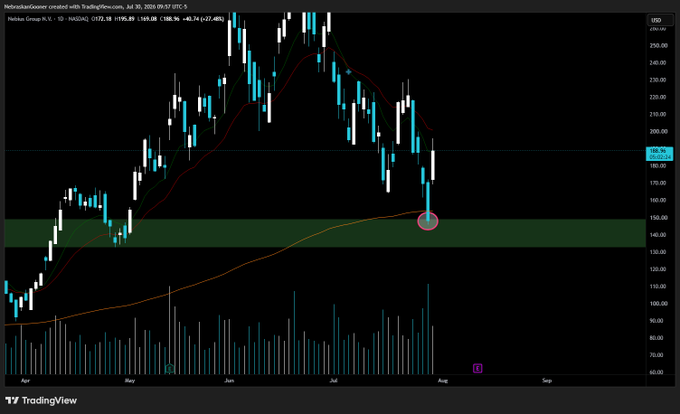The height and width of the screenshot is (414, 680).
Task: Click the TradingView logo
Action: tap(41, 401)
